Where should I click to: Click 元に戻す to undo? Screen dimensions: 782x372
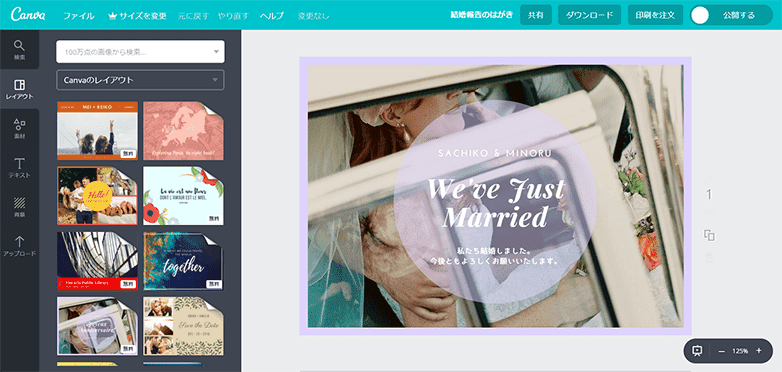[193, 15]
